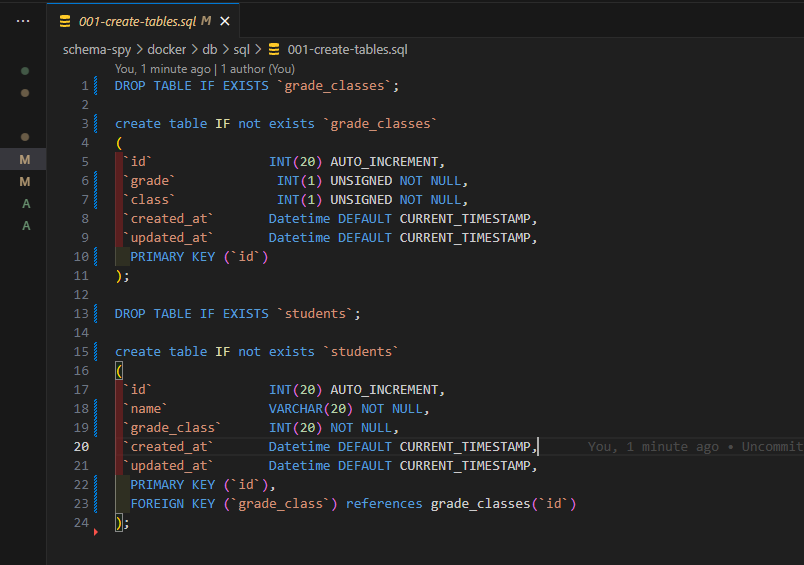Click the inline blame 'You, 1 minute ago' on line 20
This screenshot has height=565, width=804.
click(653, 447)
